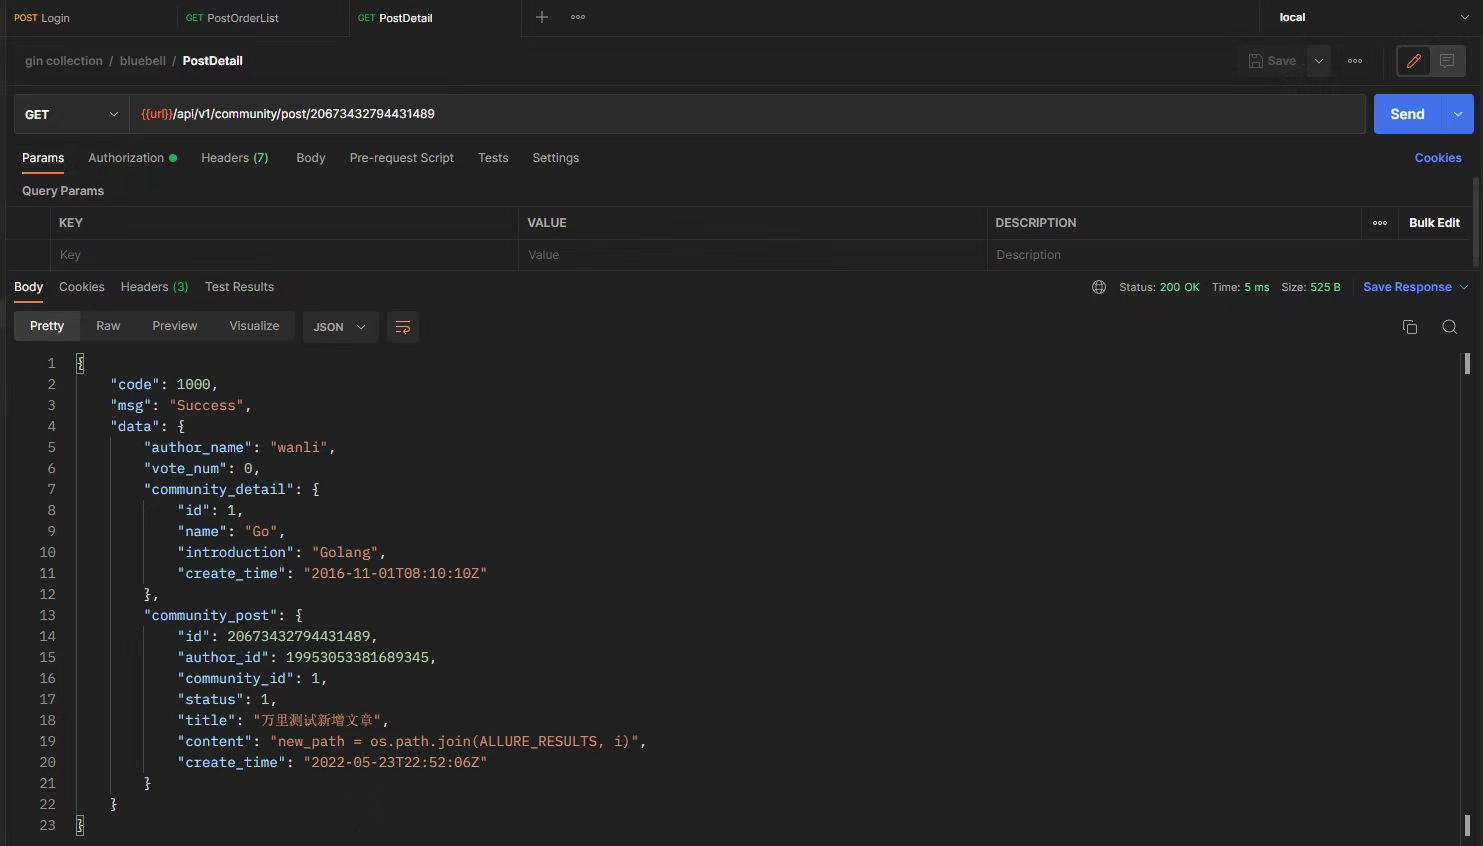Open the request Headers (7) tab

click(x=235, y=158)
